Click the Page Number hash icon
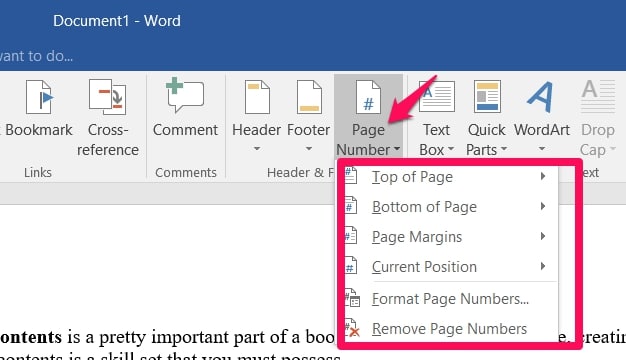The height and width of the screenshot is (360, 626). coord(368,97)
